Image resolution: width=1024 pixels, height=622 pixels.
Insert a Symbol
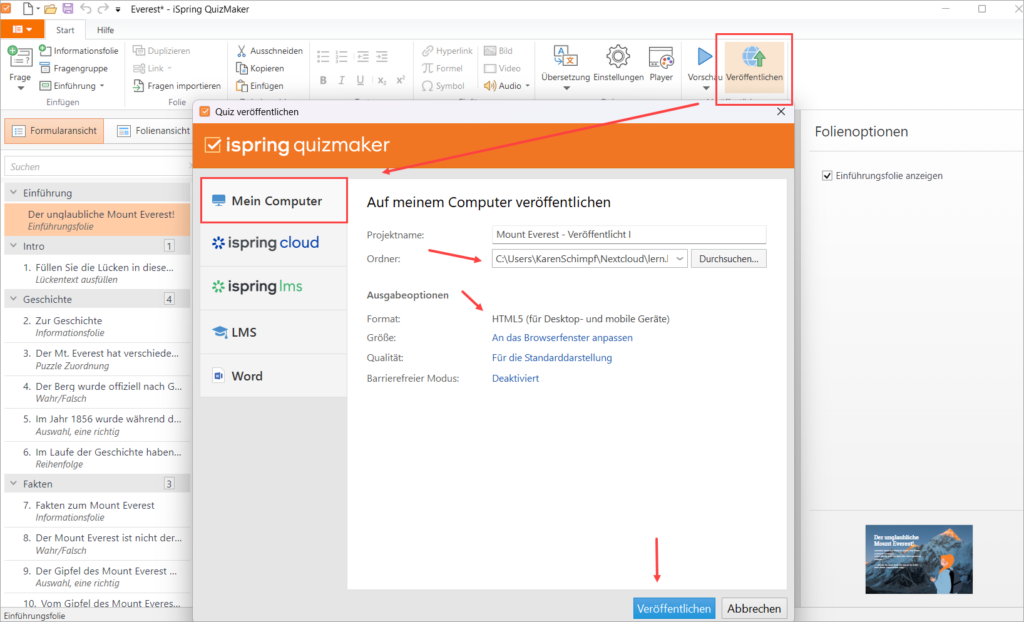pyautogui.click(x=443, y=86)
